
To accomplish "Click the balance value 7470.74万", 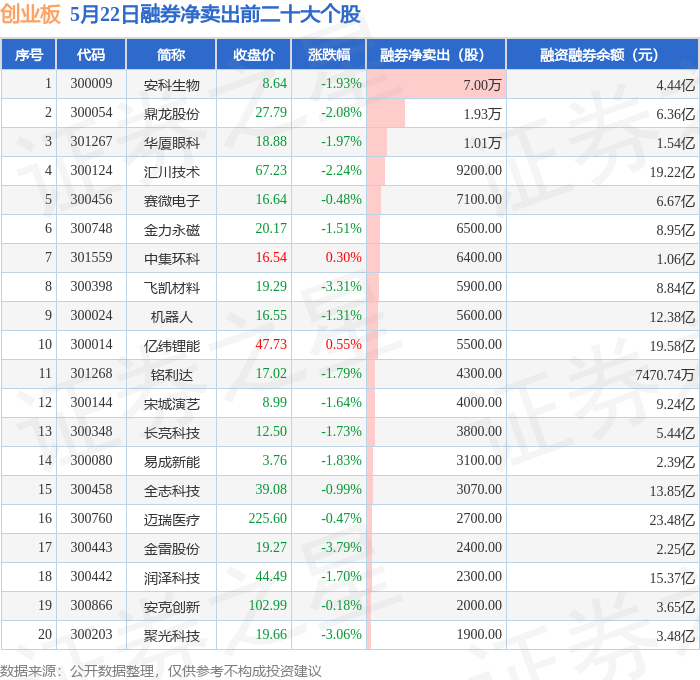I will coord(665,375).
